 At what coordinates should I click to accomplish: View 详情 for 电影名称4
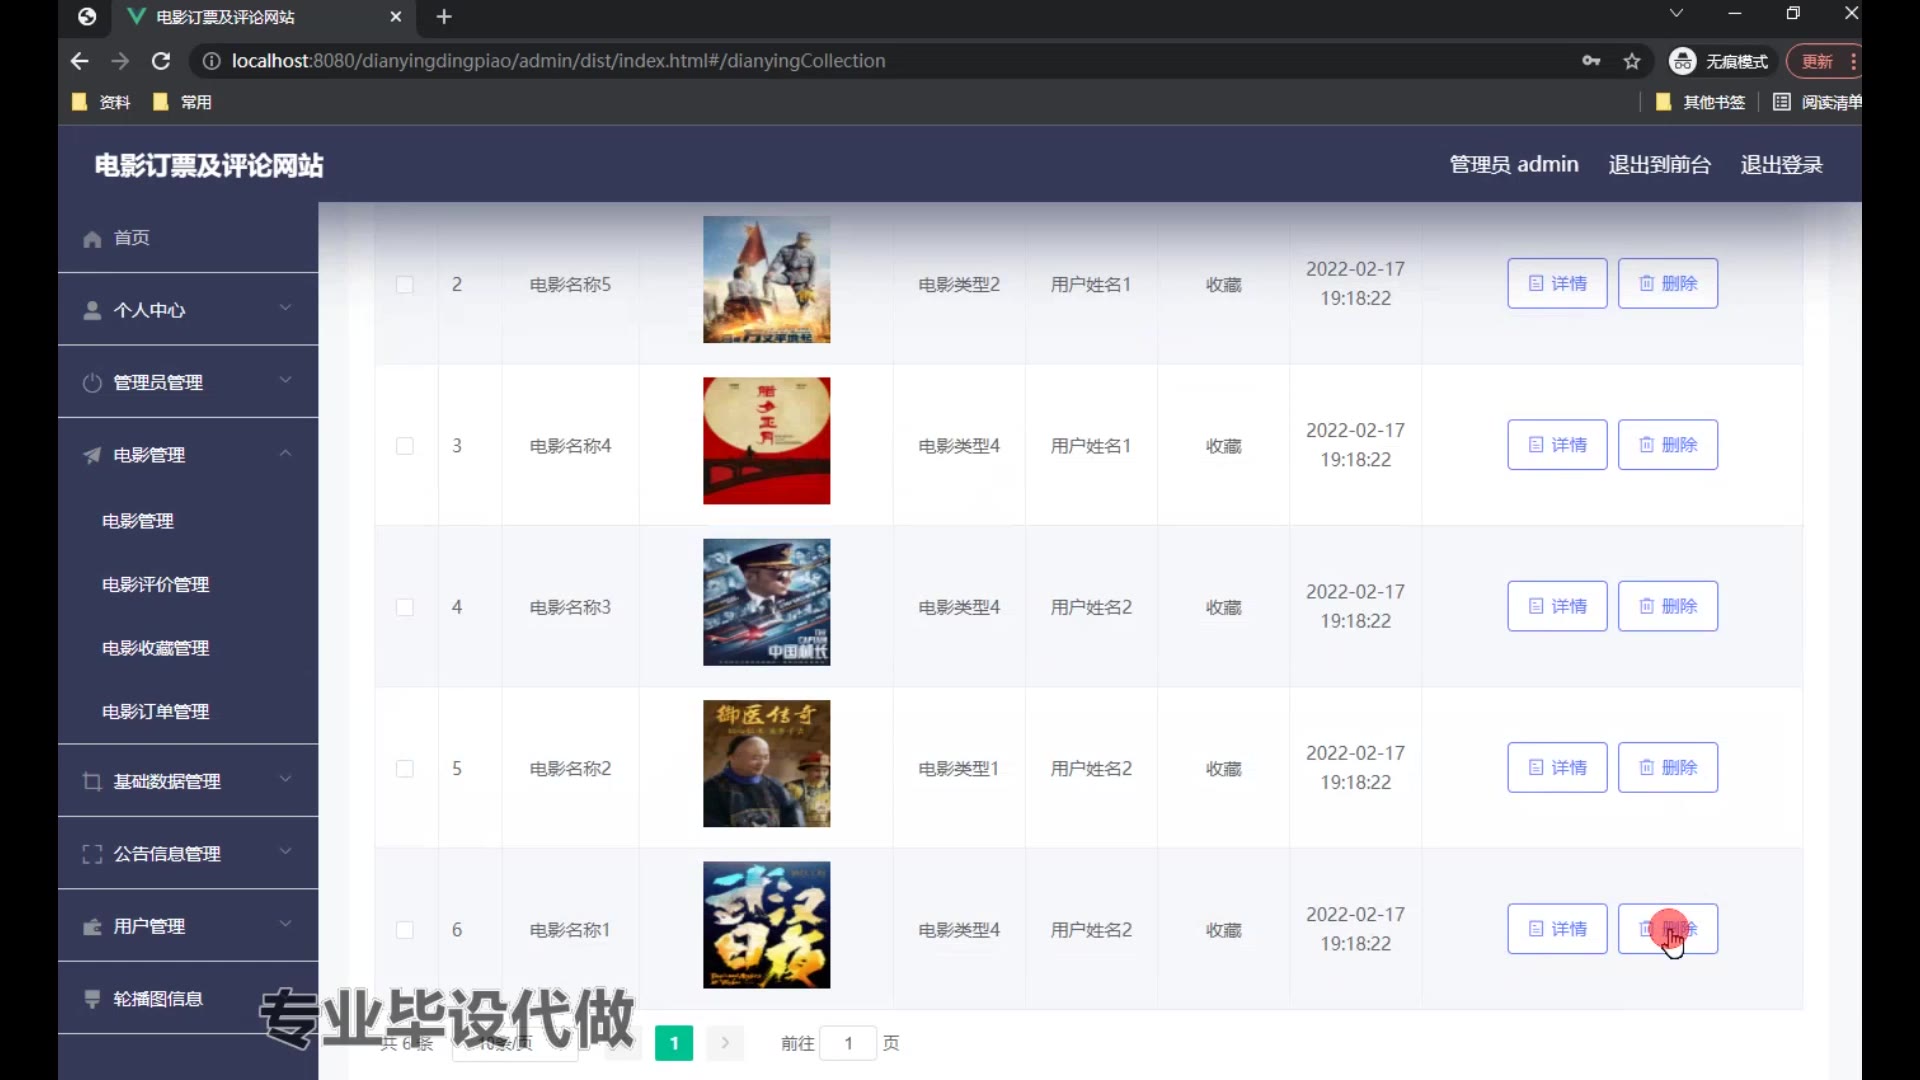tap(1557, 445)
